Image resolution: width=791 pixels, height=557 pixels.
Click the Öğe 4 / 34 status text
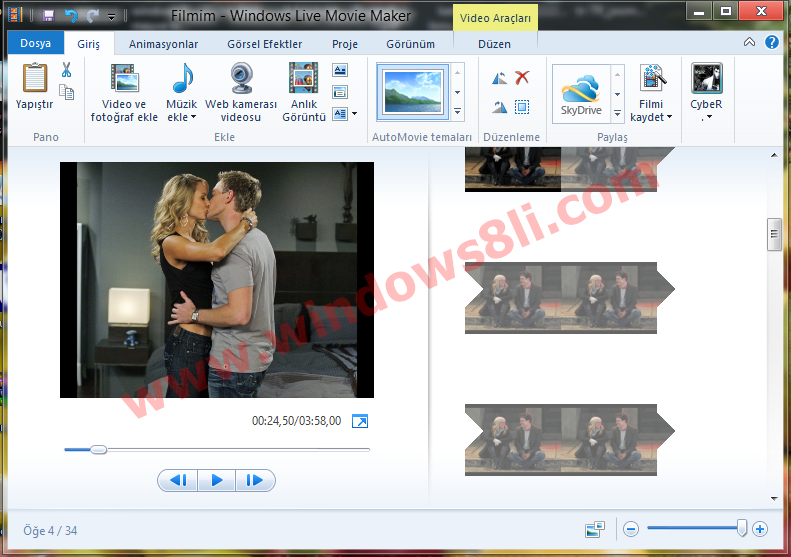click(50, 531)
